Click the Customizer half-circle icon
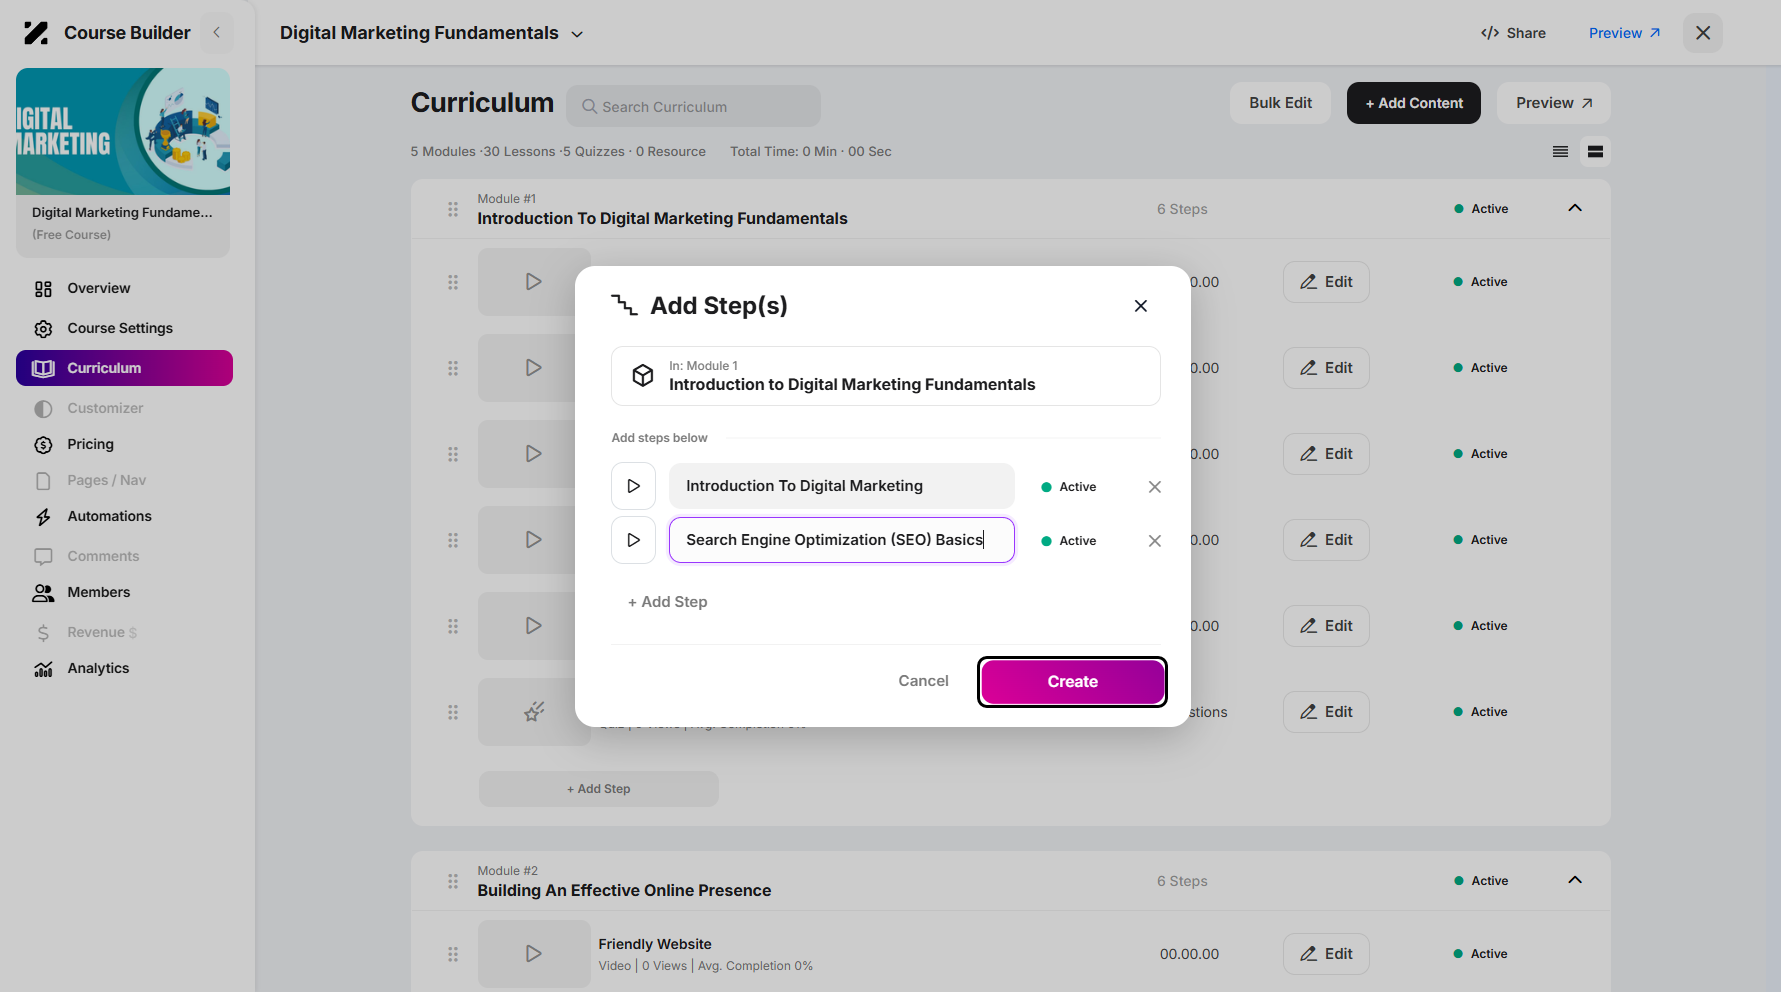Screen dimensions: 1781x992 tap(43, 409)
